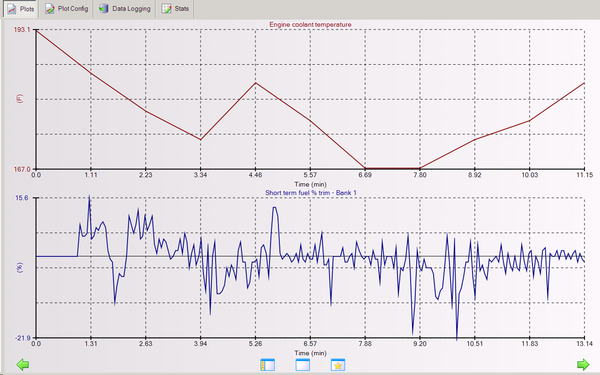The image size is (600, 375).
Task: Go to previous plot page with green left arrow
Action: (23, 364)
